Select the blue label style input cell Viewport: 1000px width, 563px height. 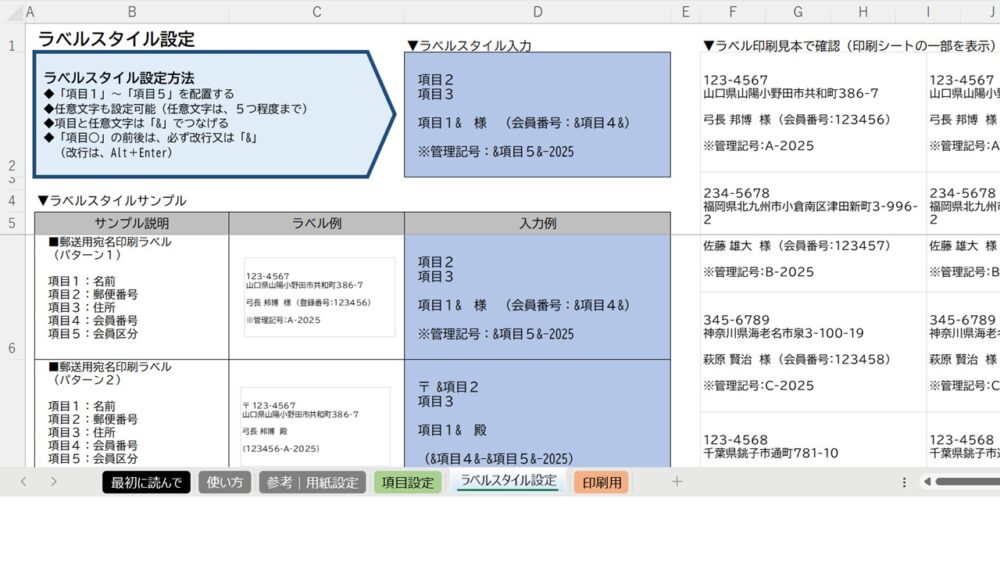pos(537,114)
